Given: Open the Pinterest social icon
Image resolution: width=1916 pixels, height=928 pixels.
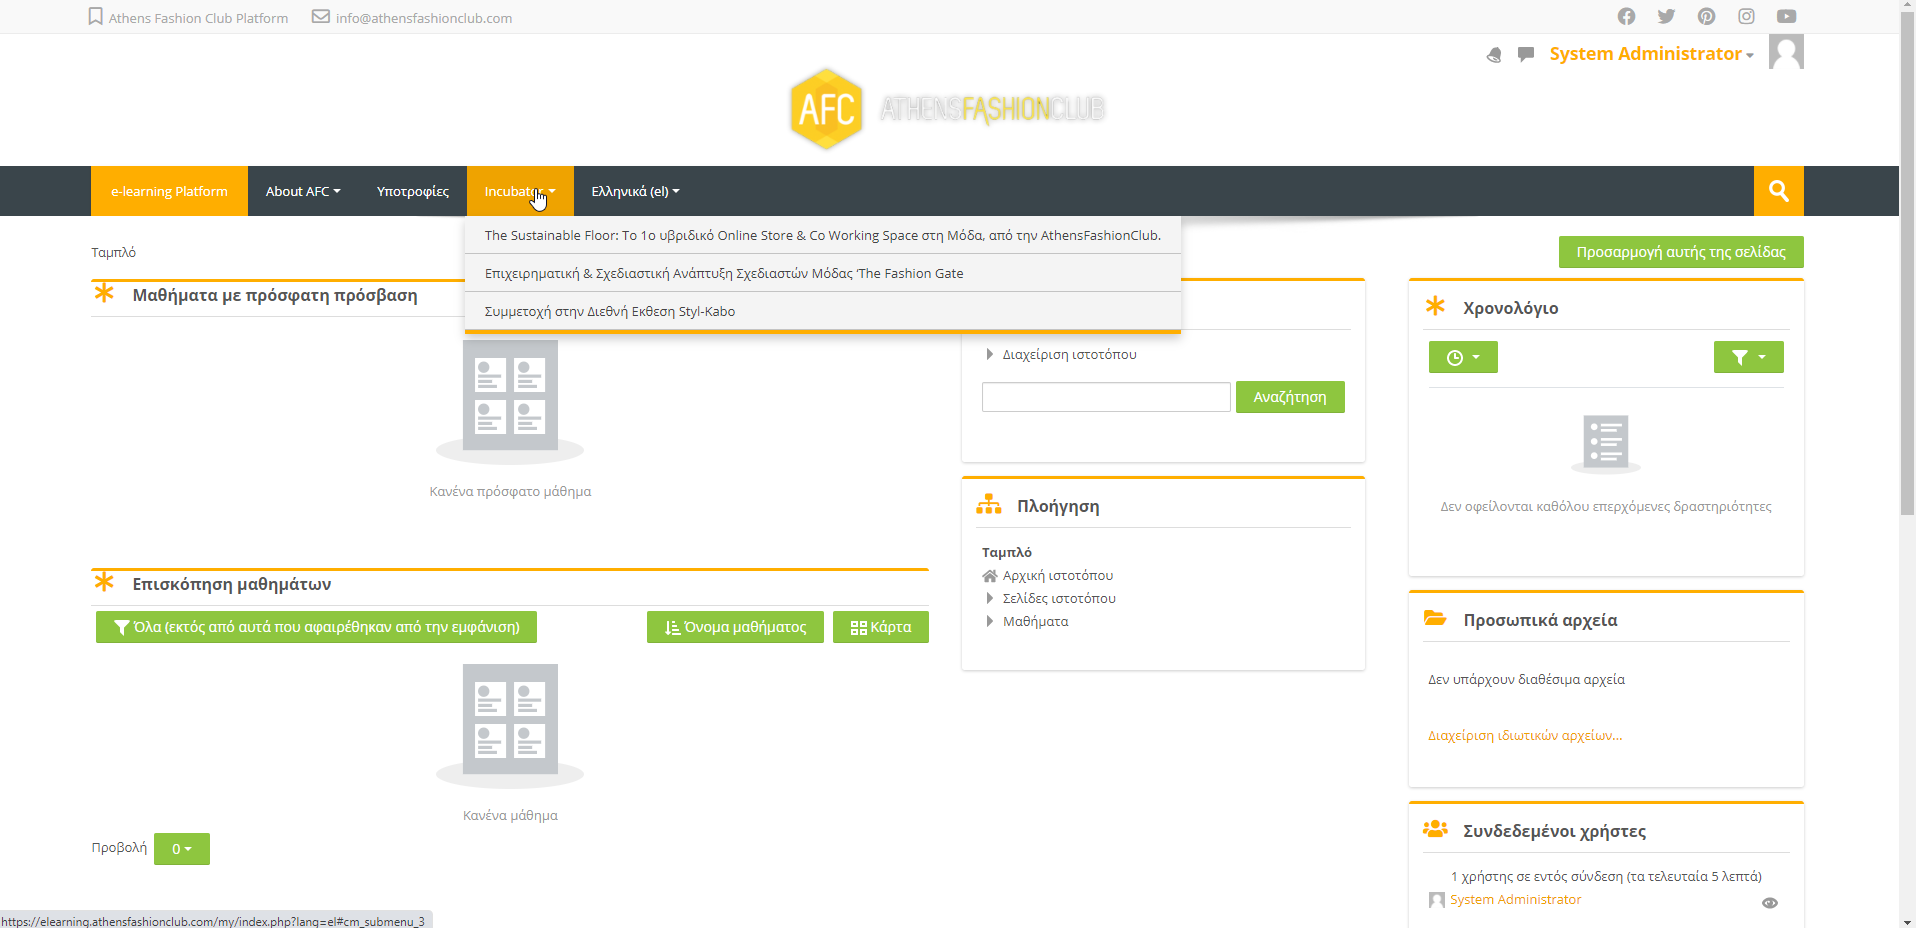Looking at the screenshot, I should (x=1706, y=16).
